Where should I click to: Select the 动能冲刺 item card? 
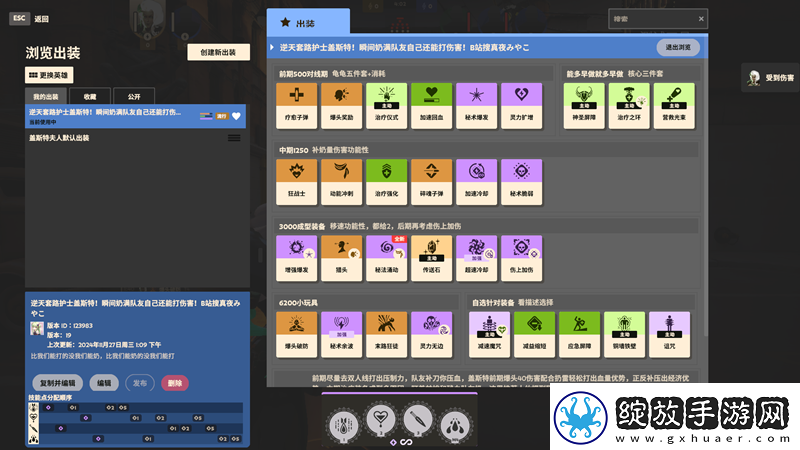[341, 182]
